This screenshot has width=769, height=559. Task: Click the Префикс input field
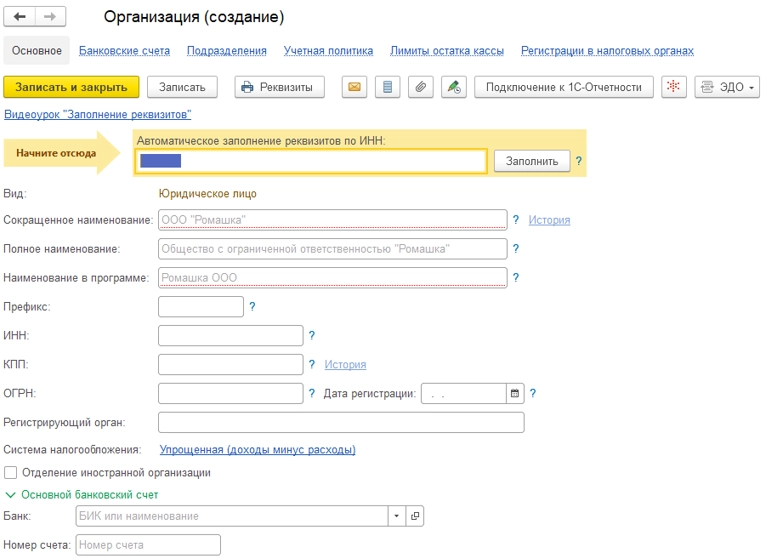pyautogui.click(x=201, y=306)
